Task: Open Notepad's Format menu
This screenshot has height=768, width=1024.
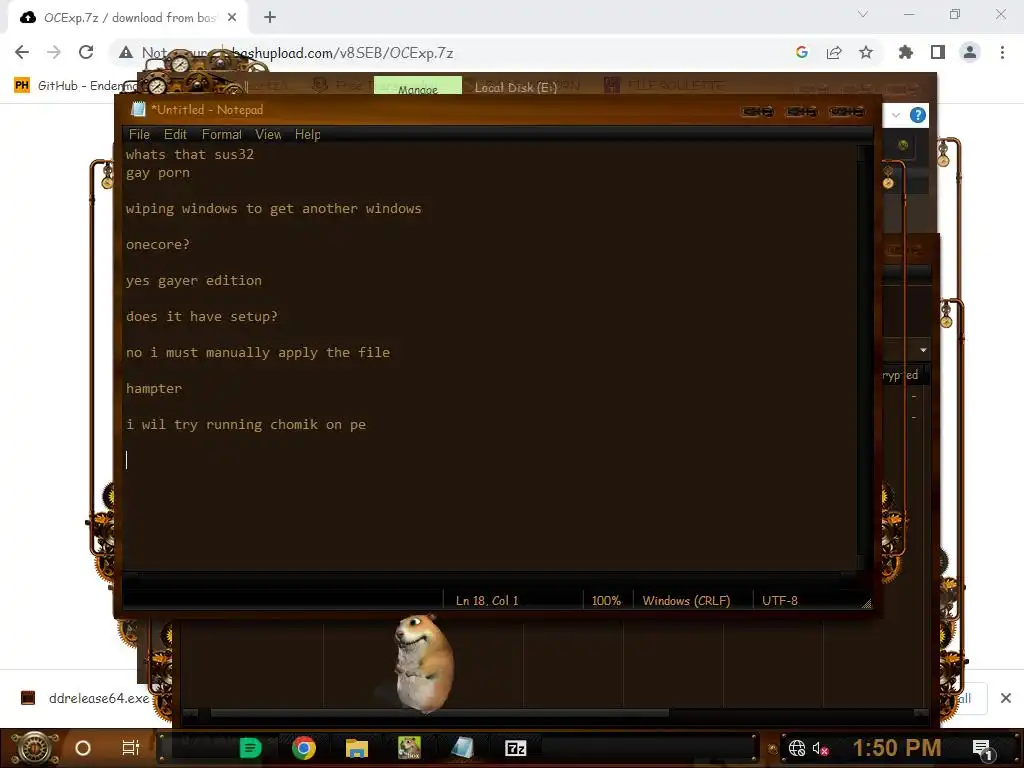Action: coord(221,135)
